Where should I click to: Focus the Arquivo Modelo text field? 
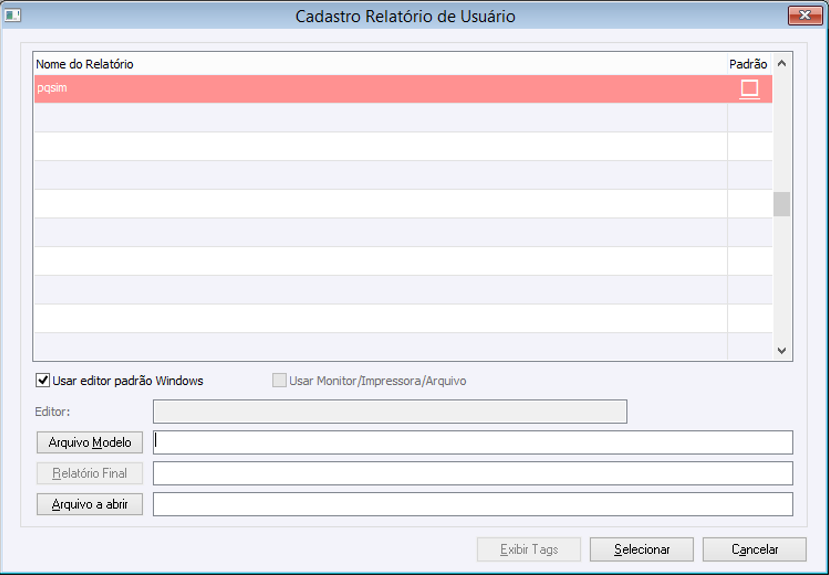(x=472, y=442)
